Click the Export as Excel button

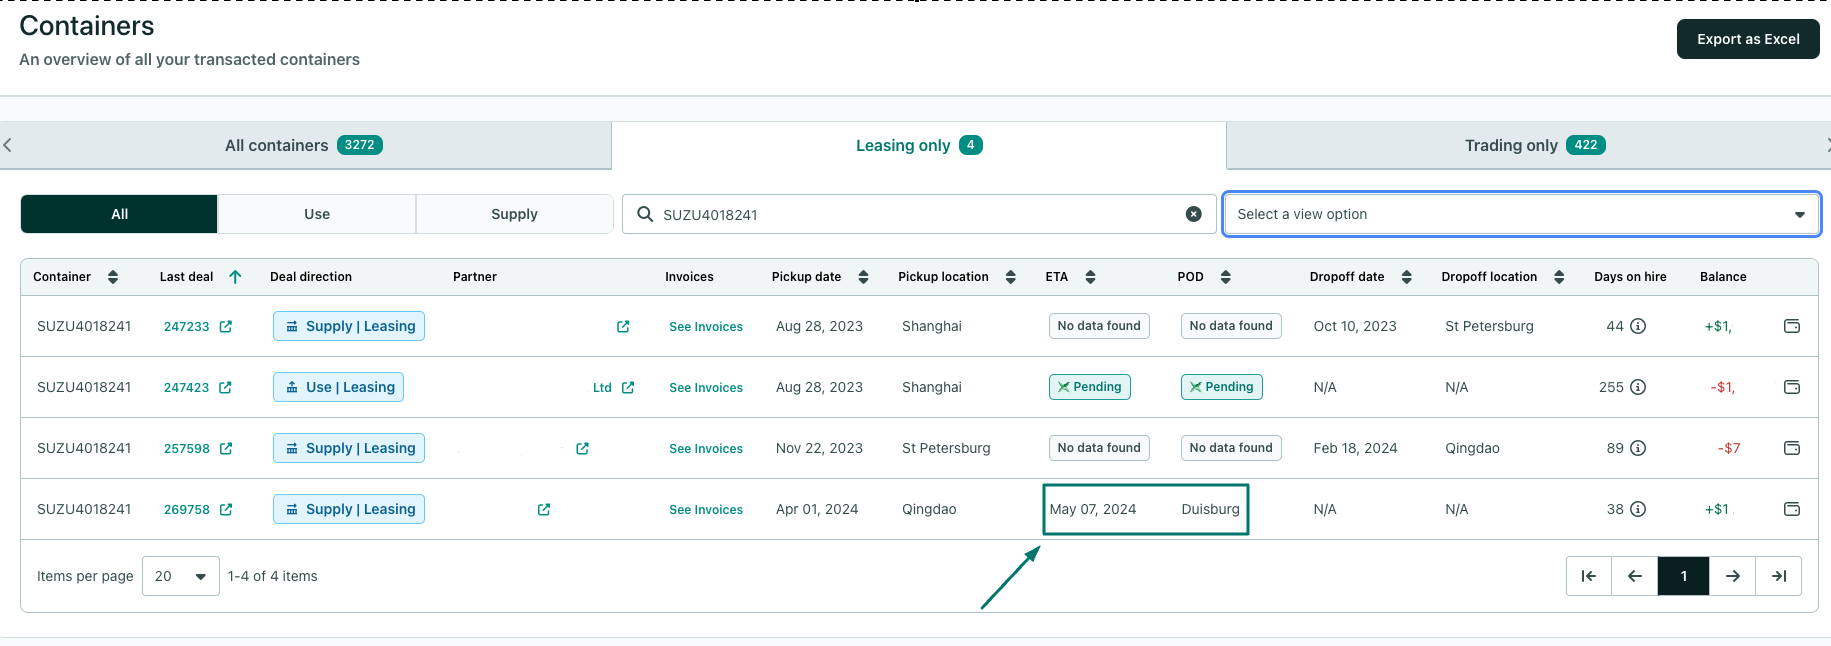(1747, 39)
